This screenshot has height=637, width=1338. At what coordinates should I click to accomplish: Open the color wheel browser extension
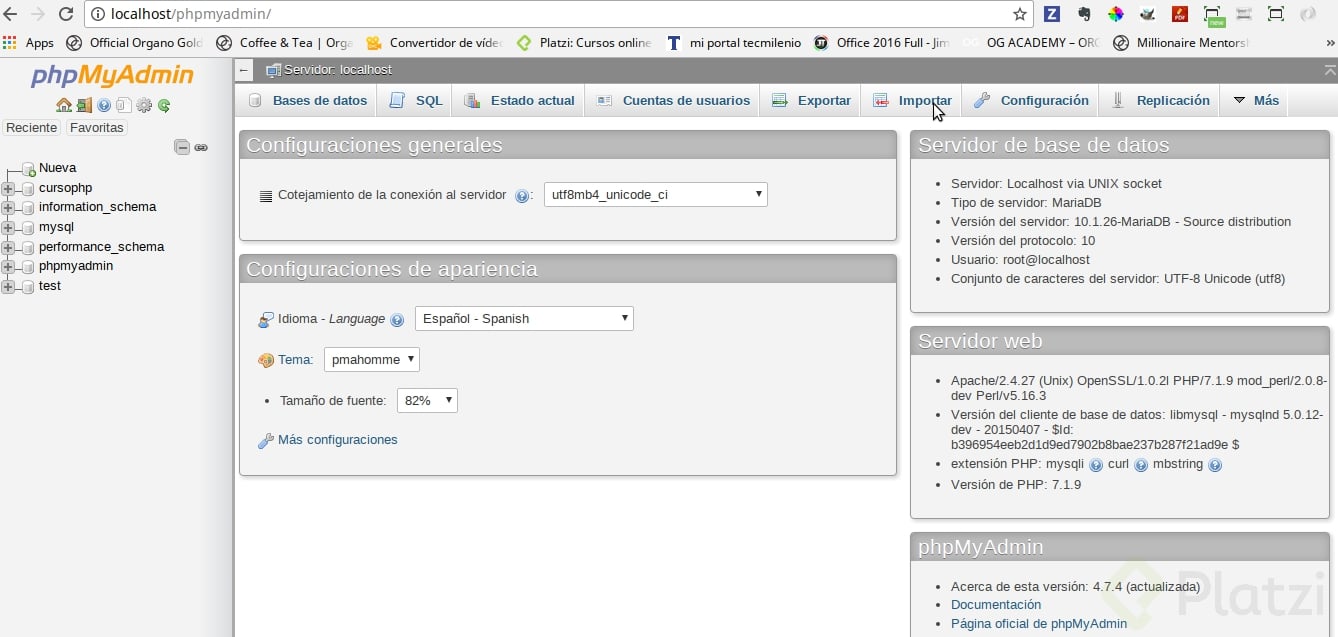pos(1115,14)
